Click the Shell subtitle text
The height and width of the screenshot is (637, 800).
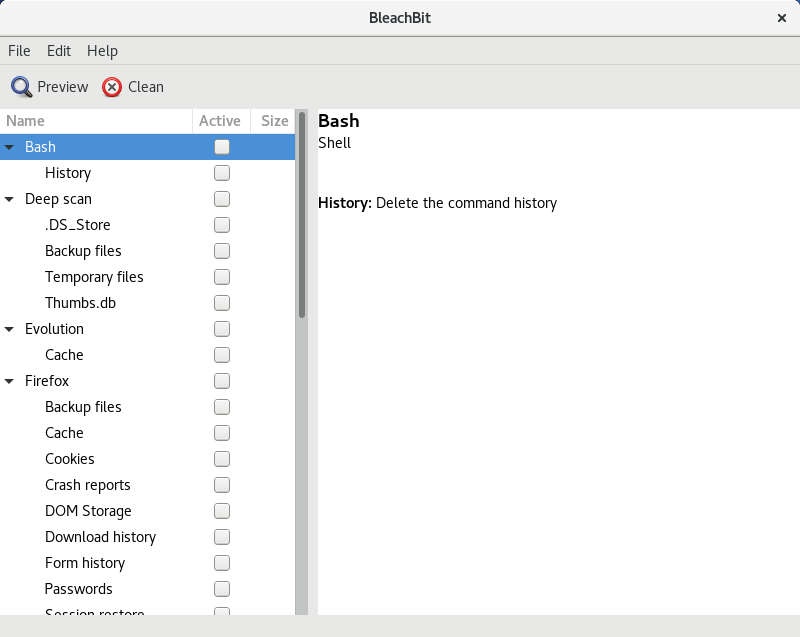point(334,143)
